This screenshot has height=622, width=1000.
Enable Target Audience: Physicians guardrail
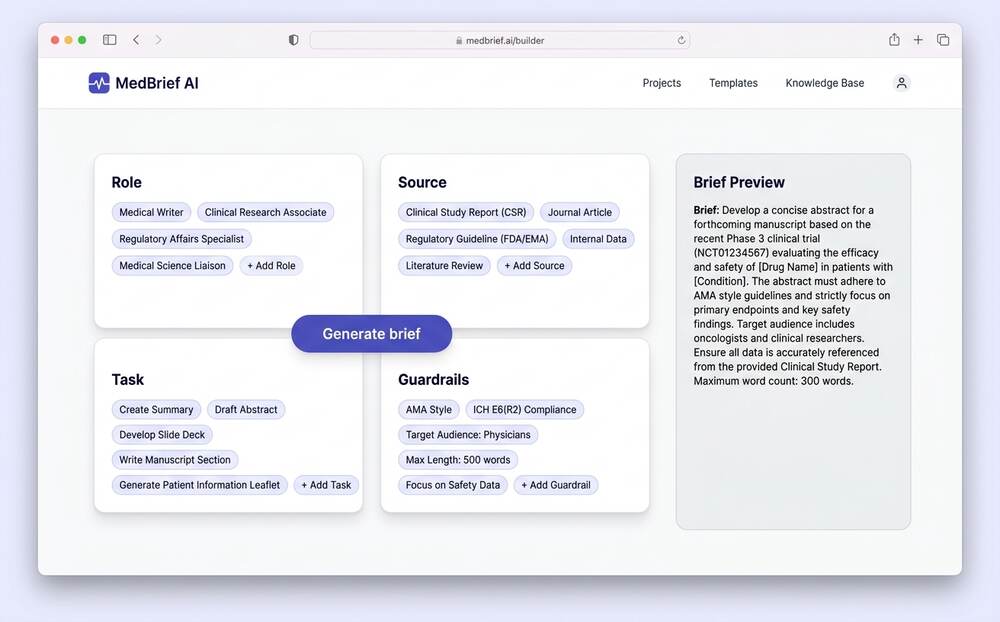[x=468, y=435]
